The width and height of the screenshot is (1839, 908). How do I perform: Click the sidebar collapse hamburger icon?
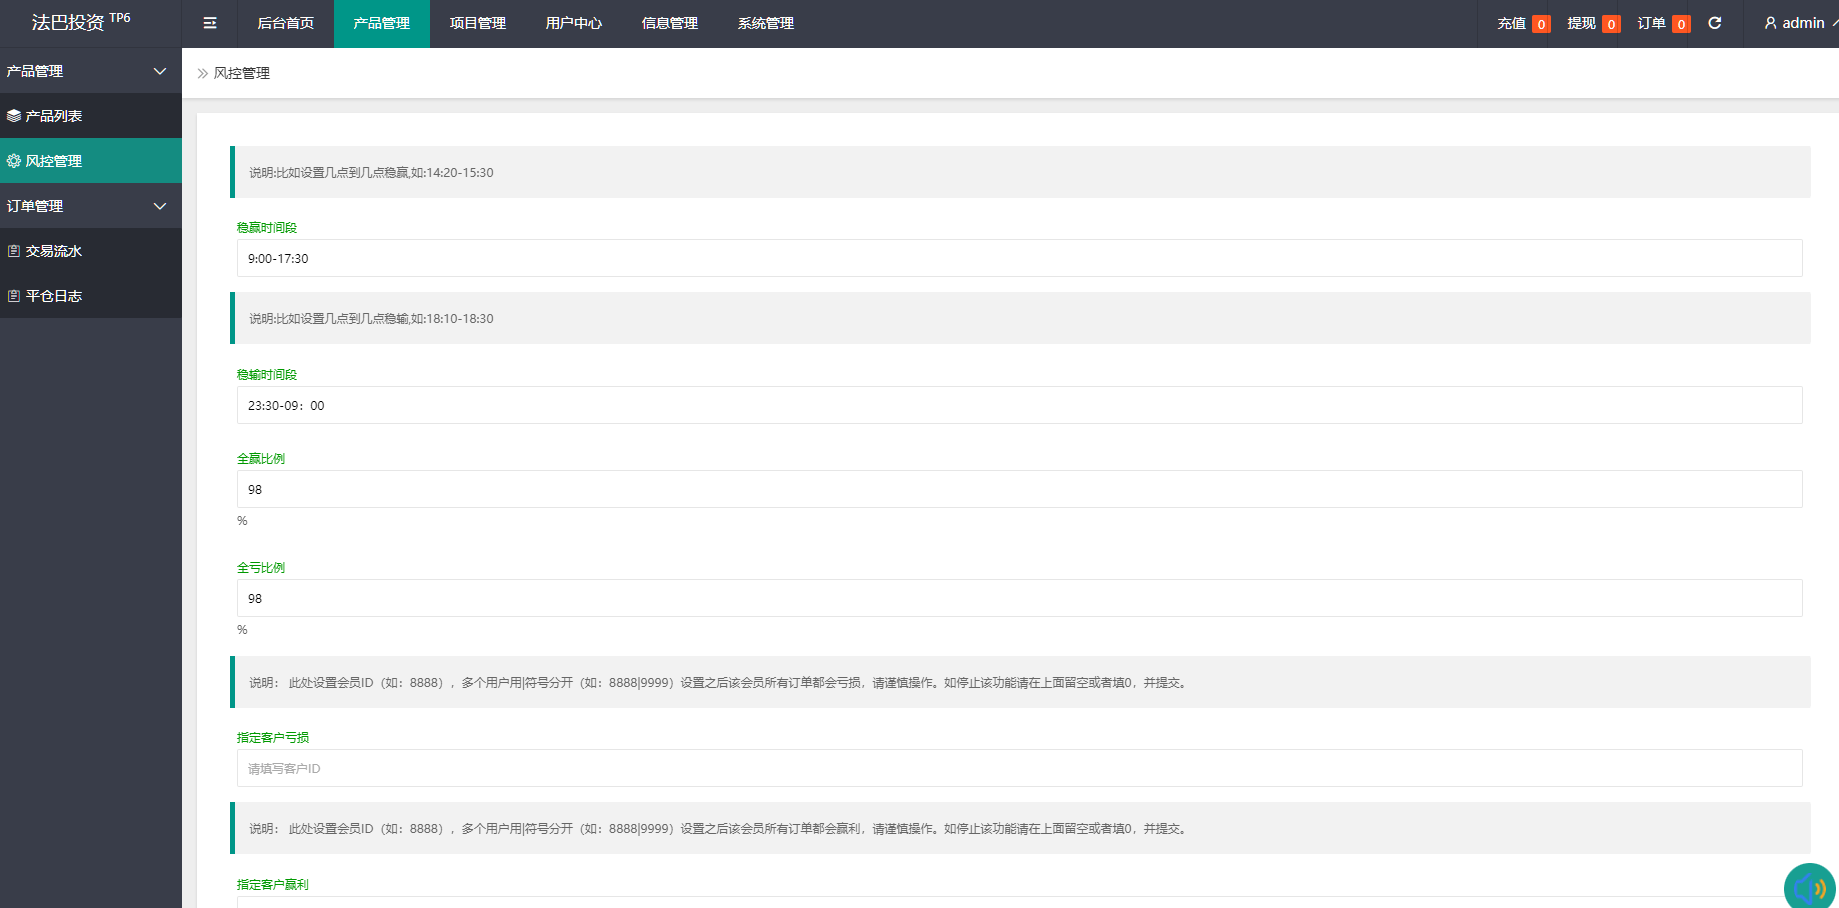click(210, 23)
